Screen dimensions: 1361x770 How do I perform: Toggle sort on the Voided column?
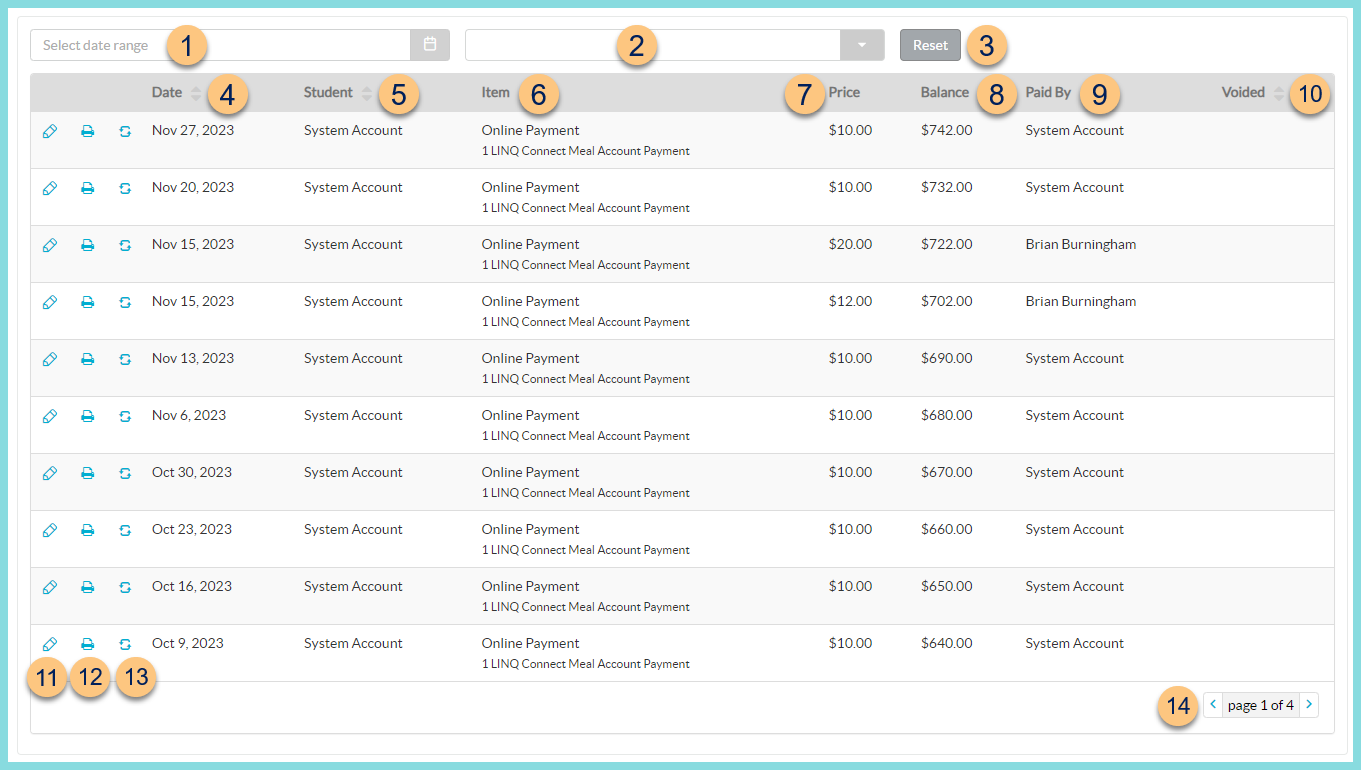(x=1279, y=91)
